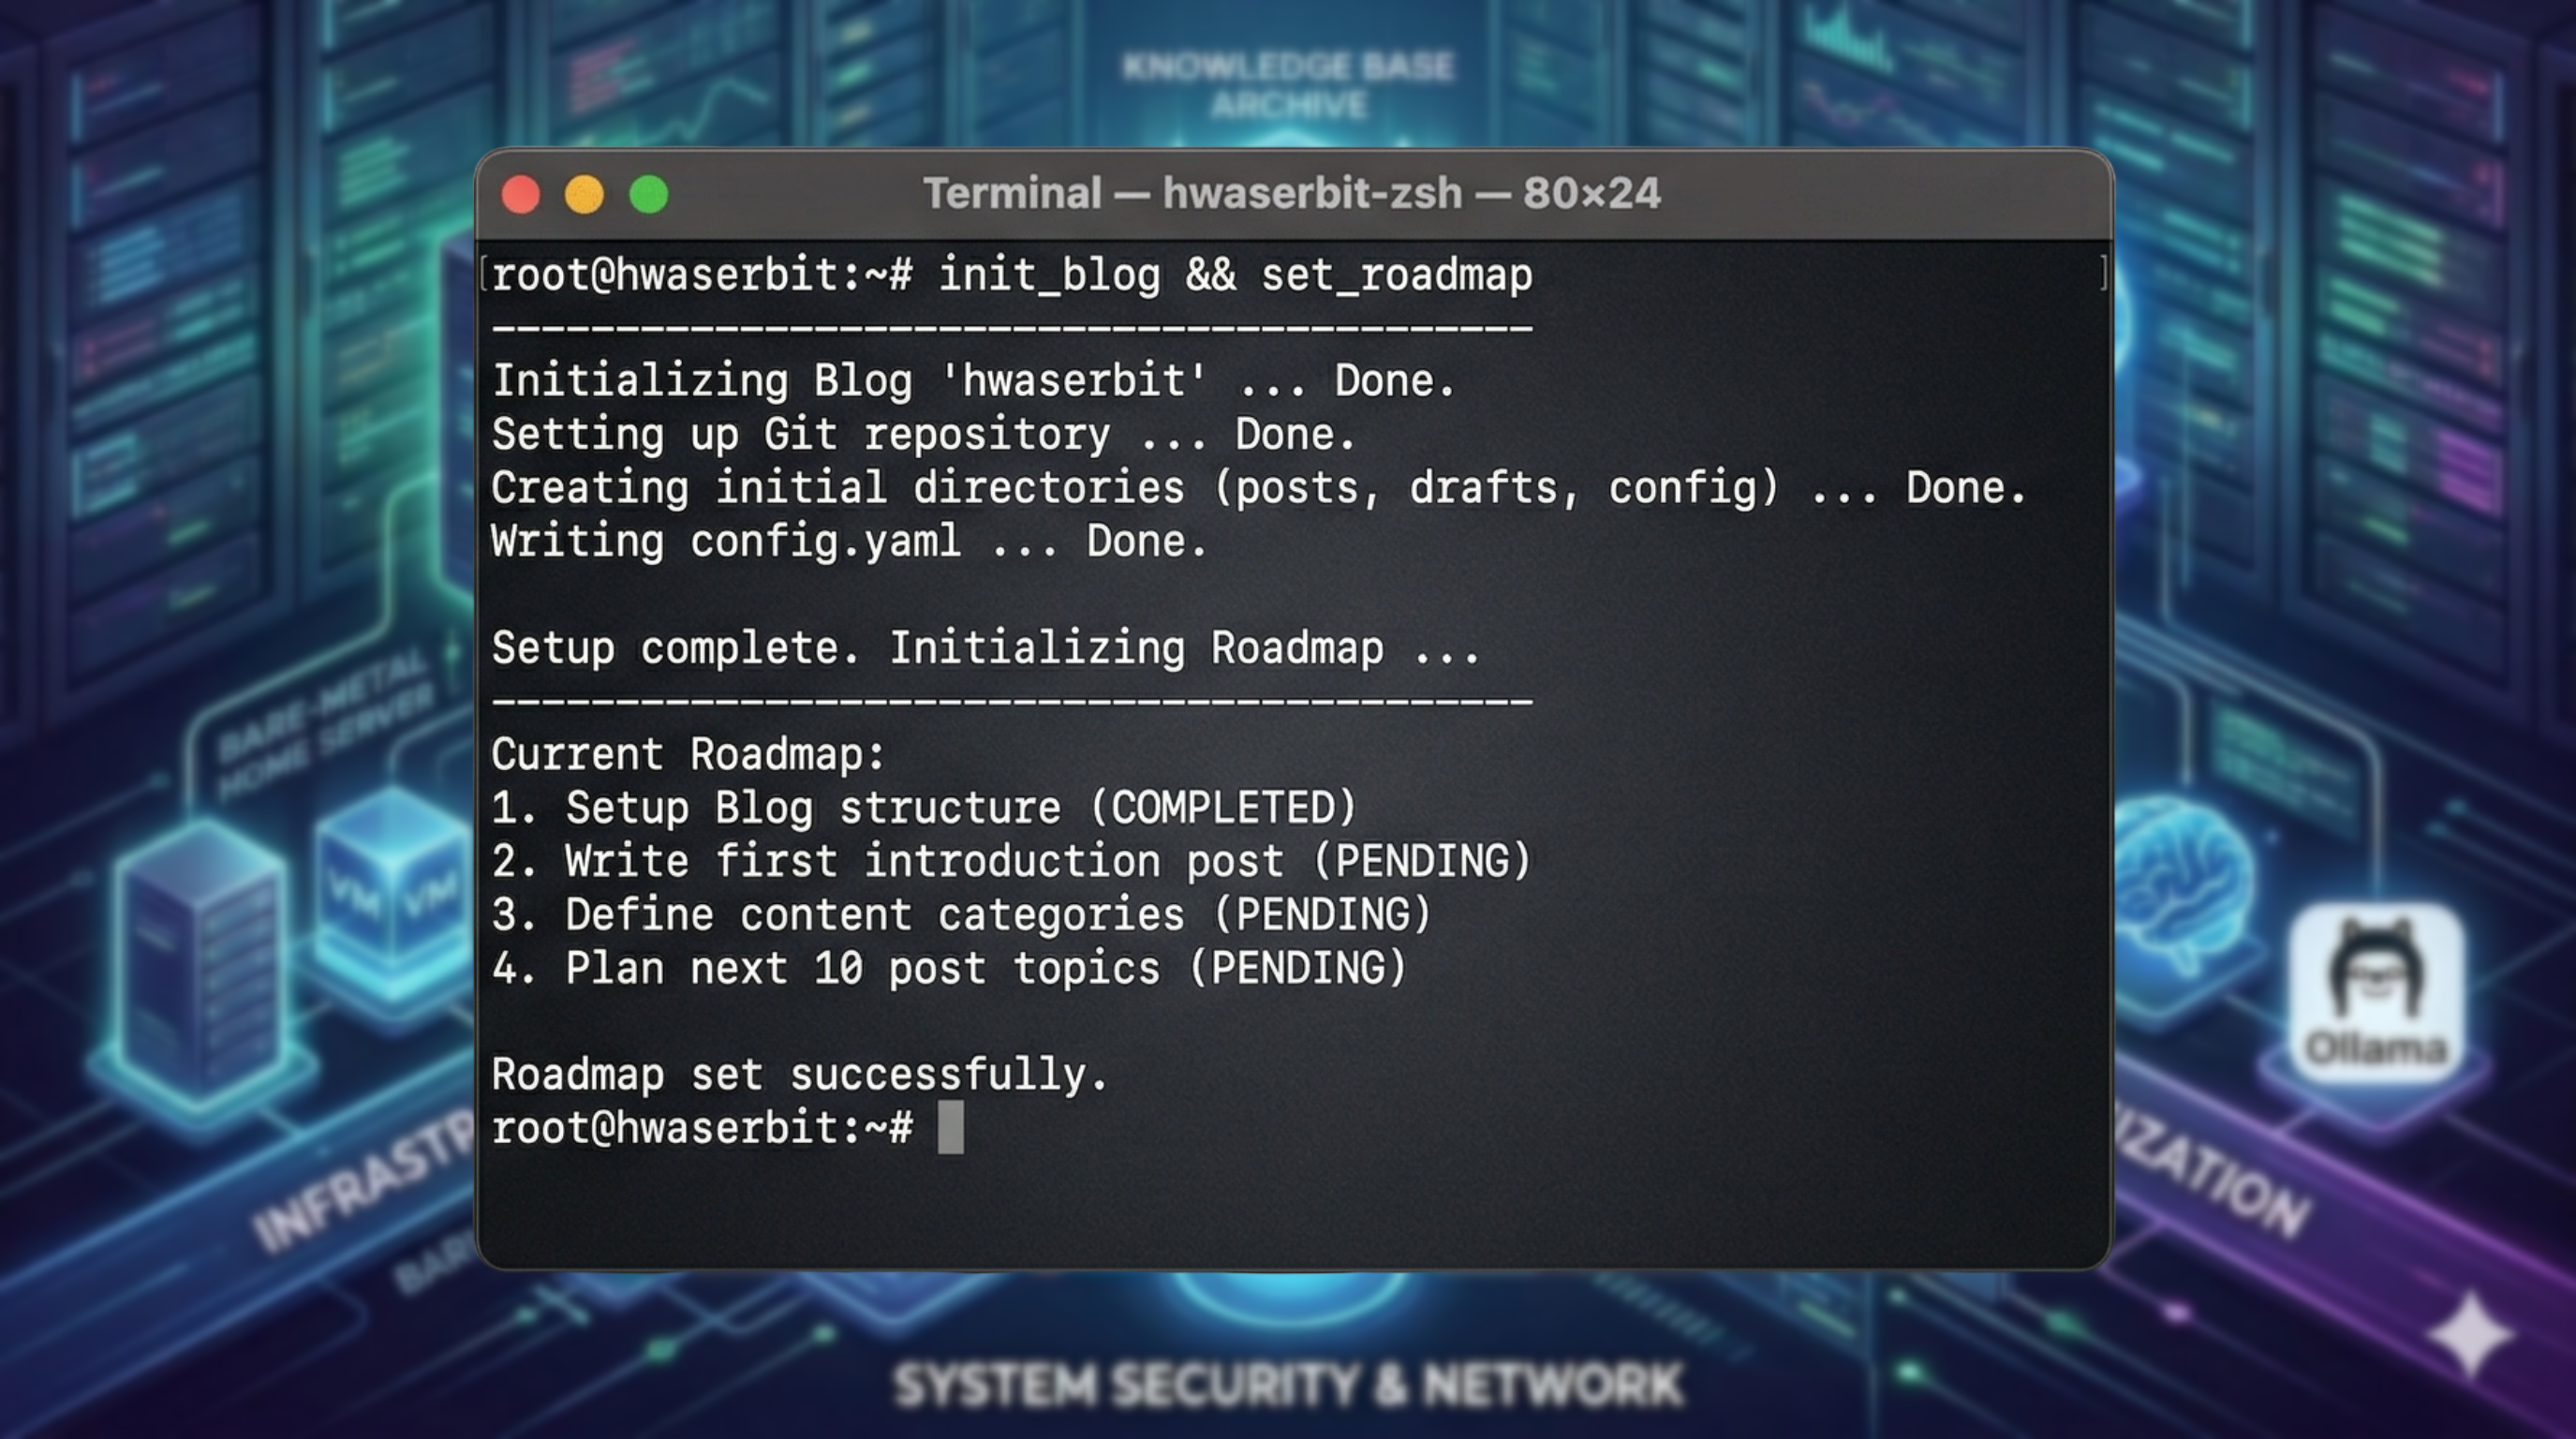
Task: Click the init_blog && set_roadmap command
Action: [x=1234, y=275]
